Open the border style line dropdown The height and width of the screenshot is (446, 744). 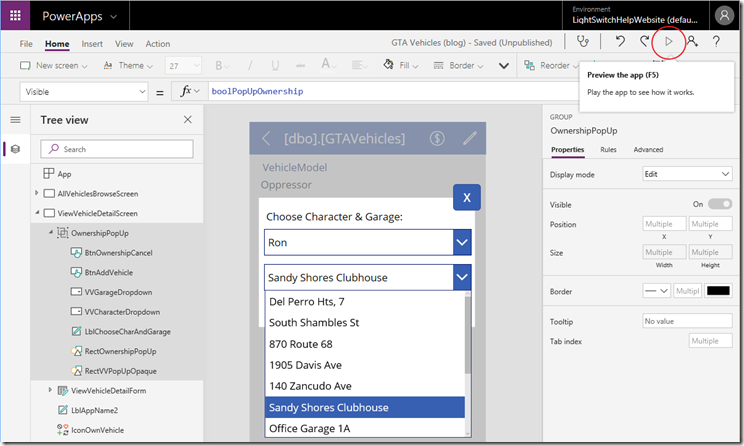pyautogui.click(x=657, y=291)
